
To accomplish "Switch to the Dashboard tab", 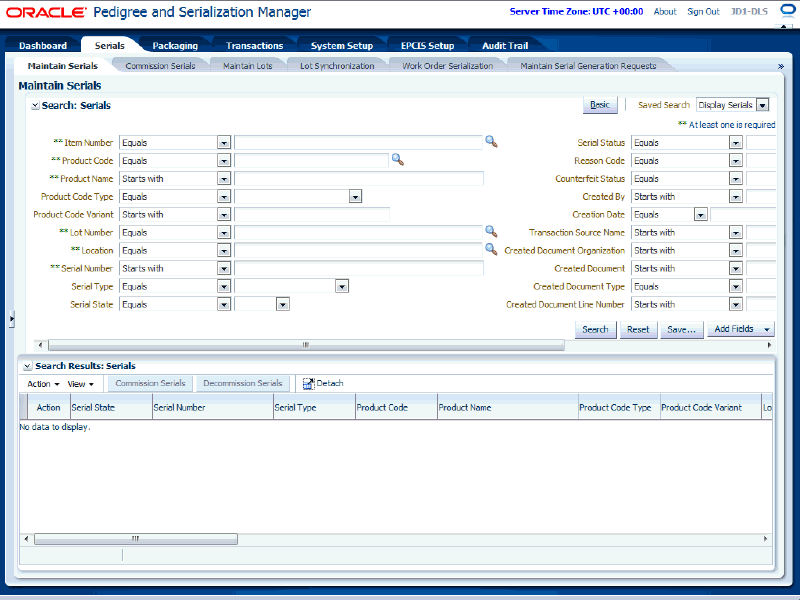I will 43,45.
